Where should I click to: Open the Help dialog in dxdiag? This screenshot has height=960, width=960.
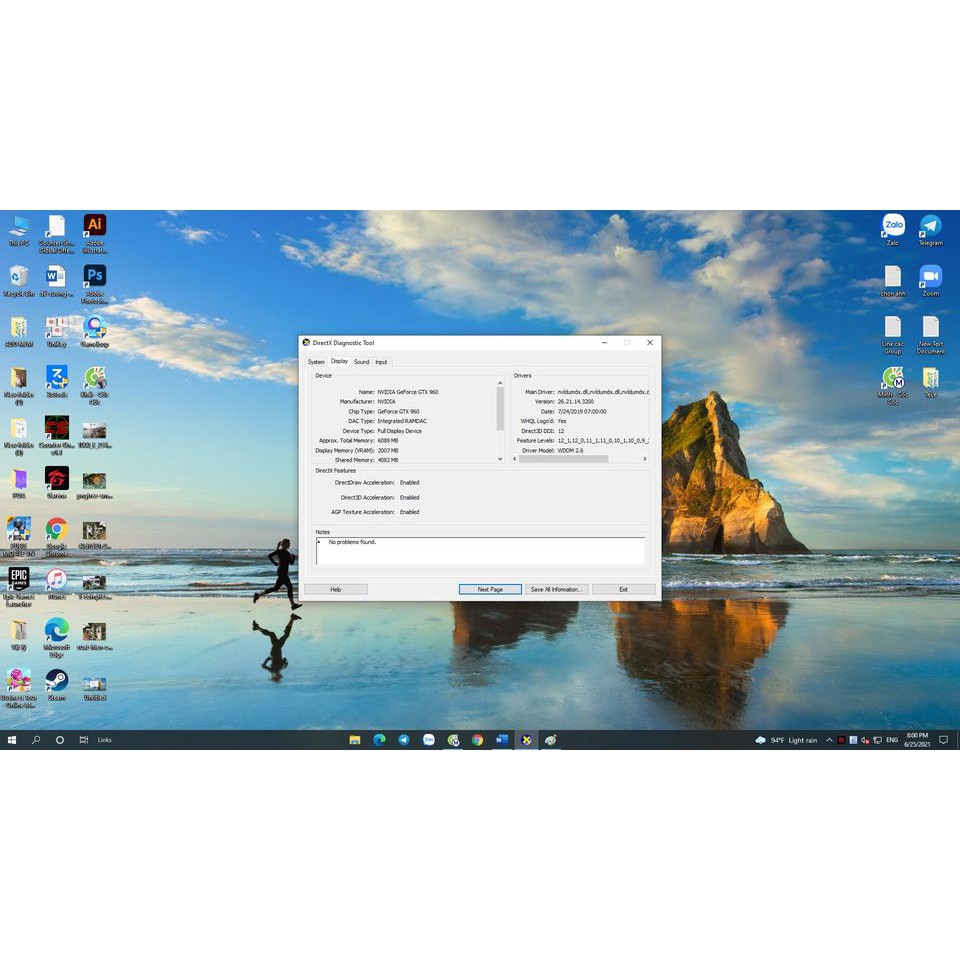336,589
